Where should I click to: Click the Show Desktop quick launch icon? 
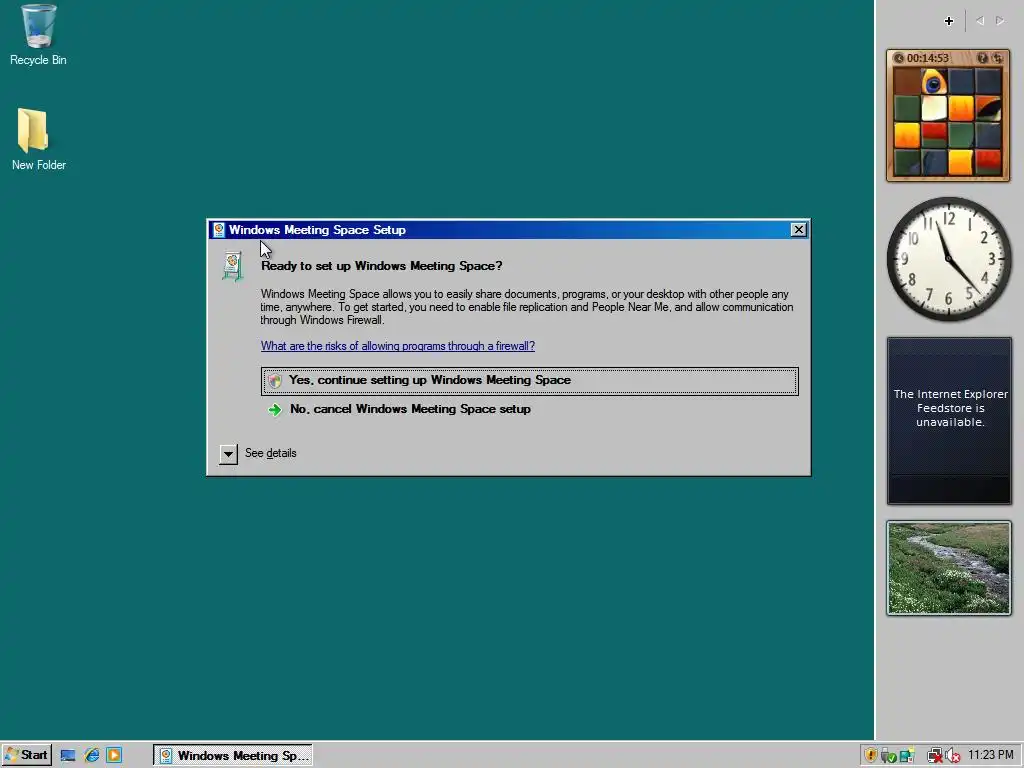point(68,756)
